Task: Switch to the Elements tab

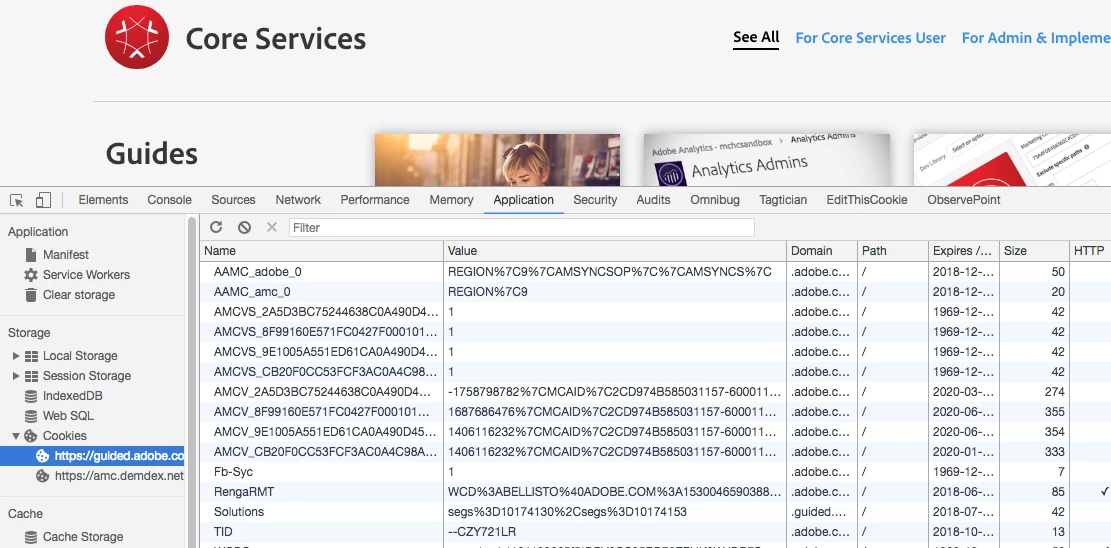Action: click(x=103, y=200)
